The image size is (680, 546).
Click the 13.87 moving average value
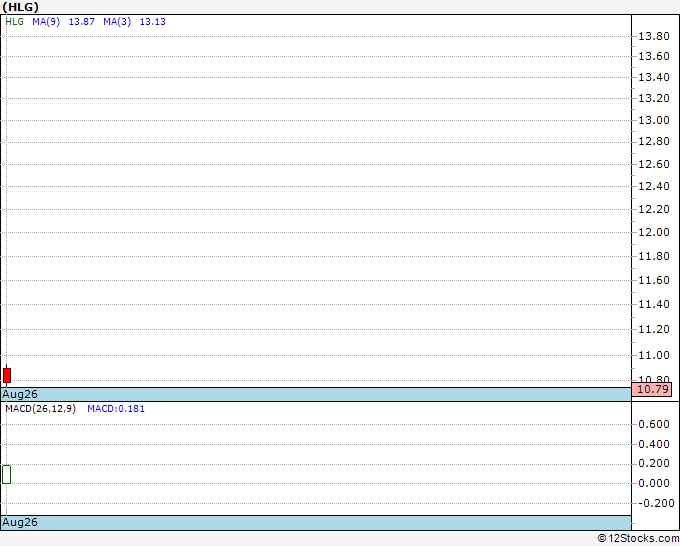(82, 22)
